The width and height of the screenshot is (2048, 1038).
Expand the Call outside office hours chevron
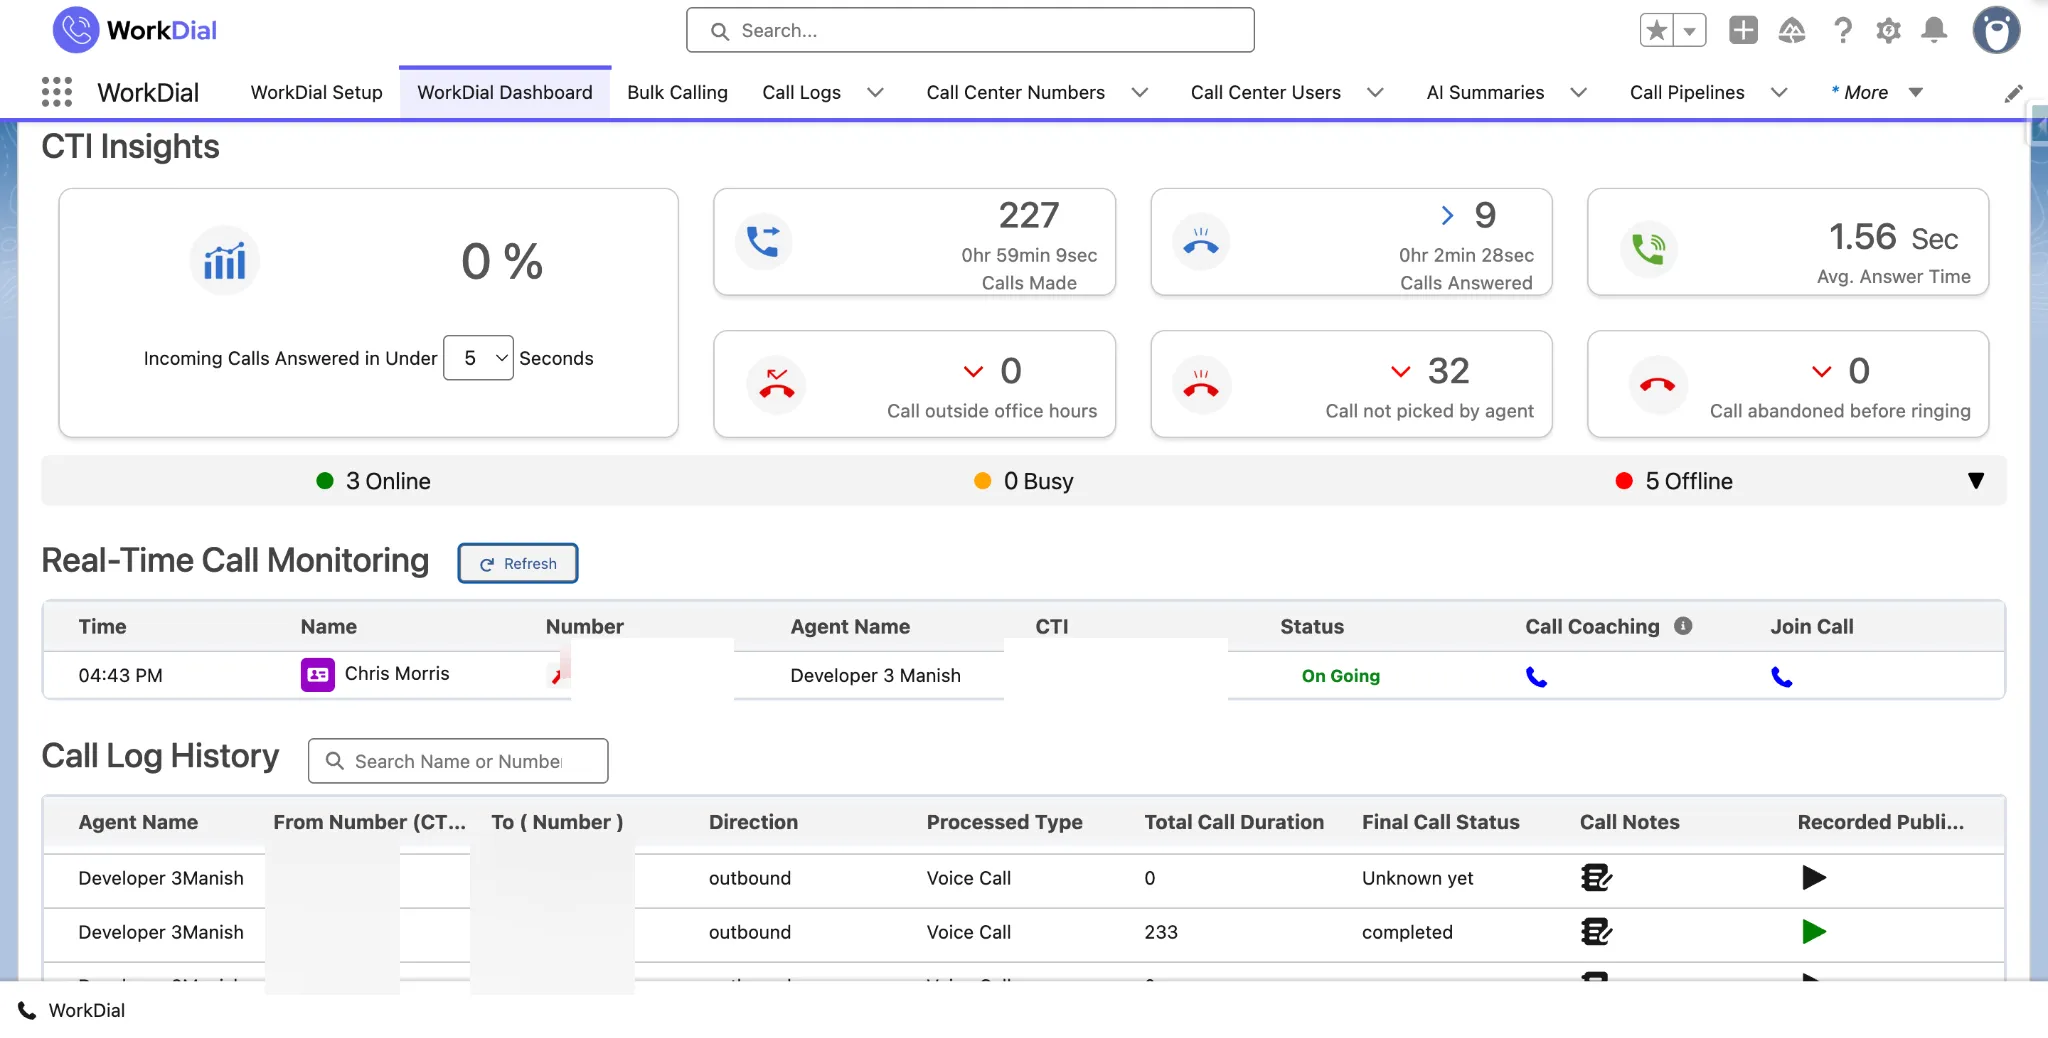click(973, 371)
